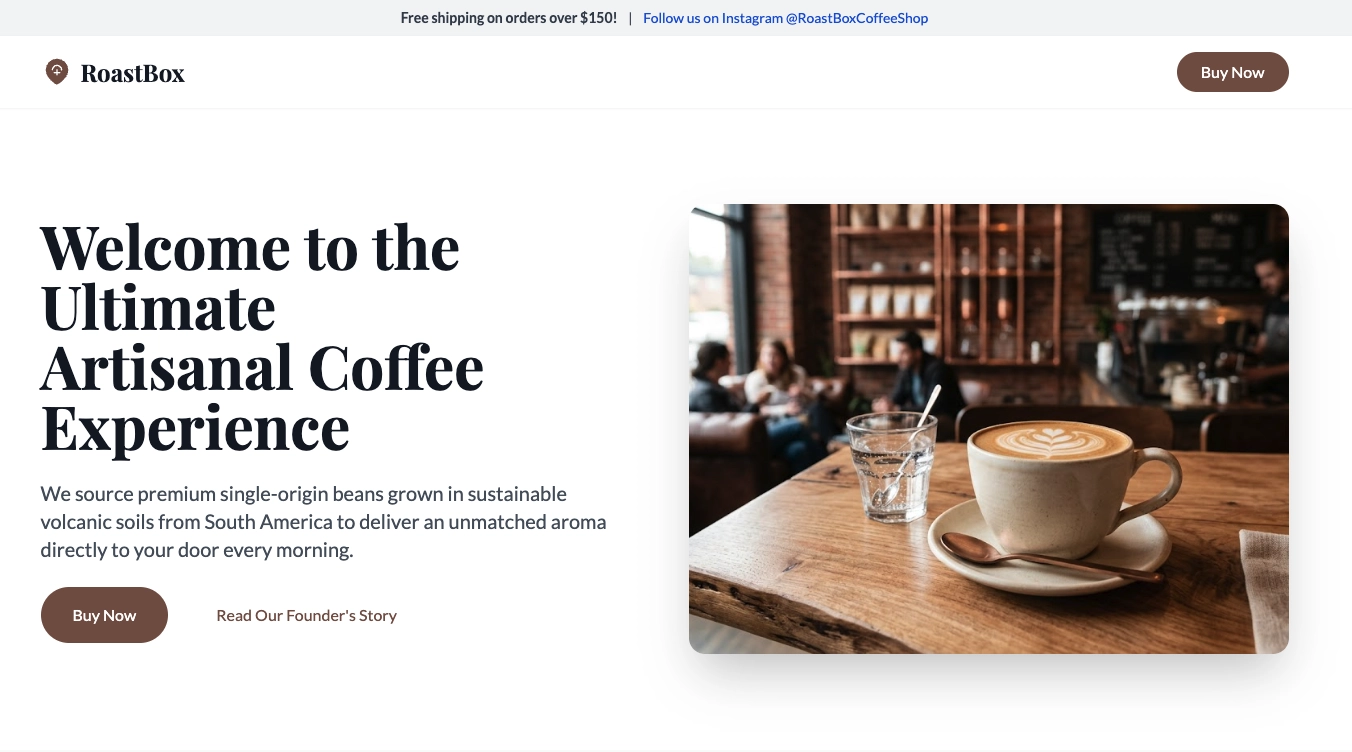Follow the Instagram @RoastBoxCoffeeShop link
Screen dimensions: 1352x752
pos(785,18)
